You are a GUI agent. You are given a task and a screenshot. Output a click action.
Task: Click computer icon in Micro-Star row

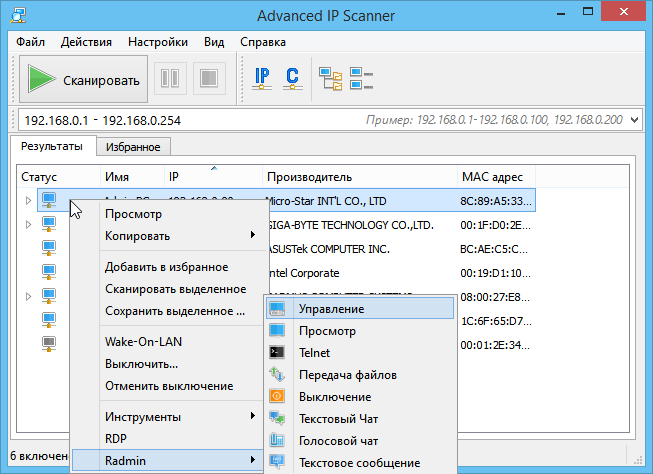[x=49, y=200]
